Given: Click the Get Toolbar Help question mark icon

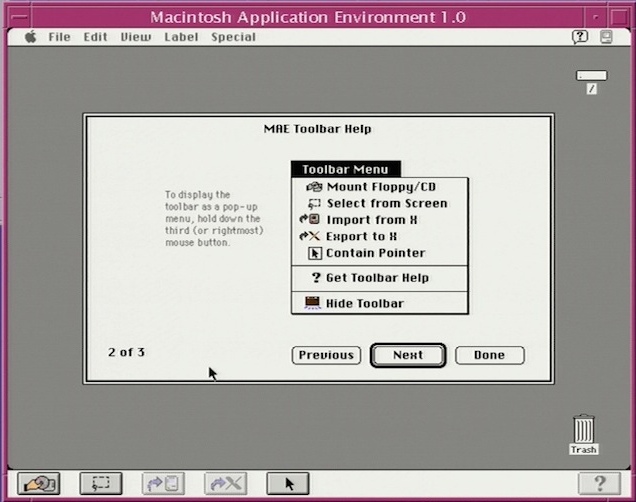Looking at the screenshot, I should [316, 278].
